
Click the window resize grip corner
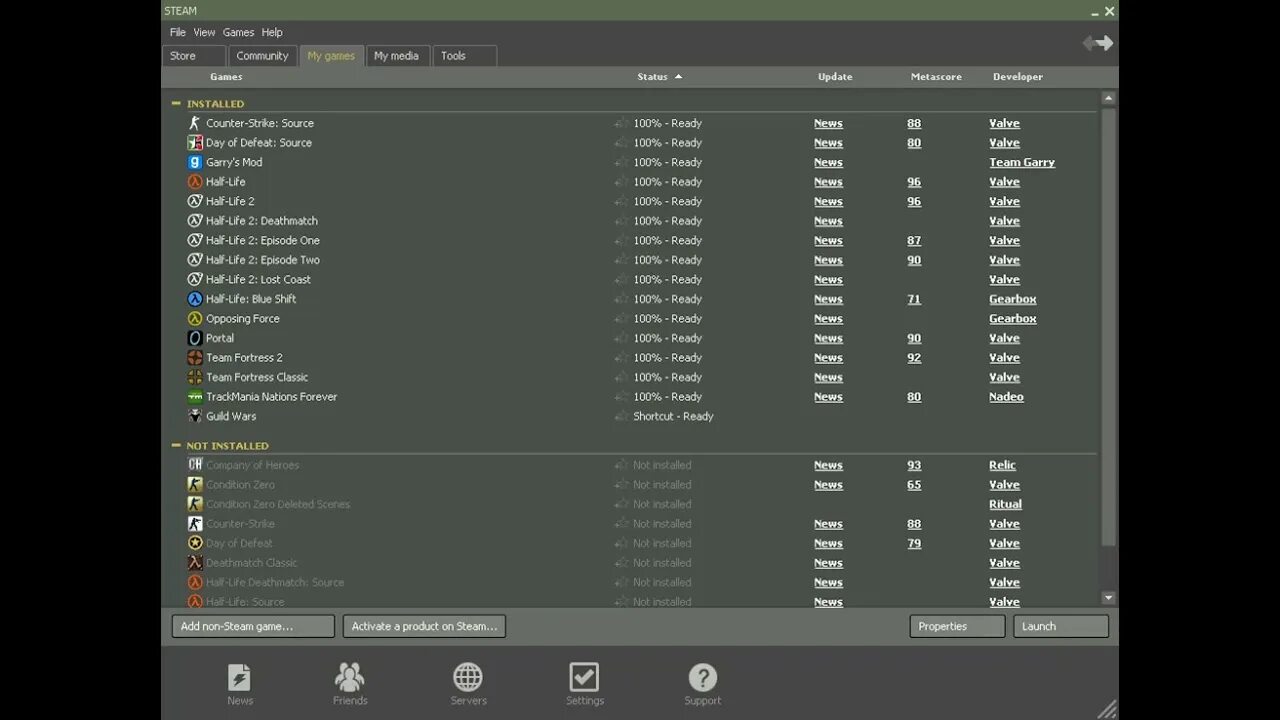1108,710
